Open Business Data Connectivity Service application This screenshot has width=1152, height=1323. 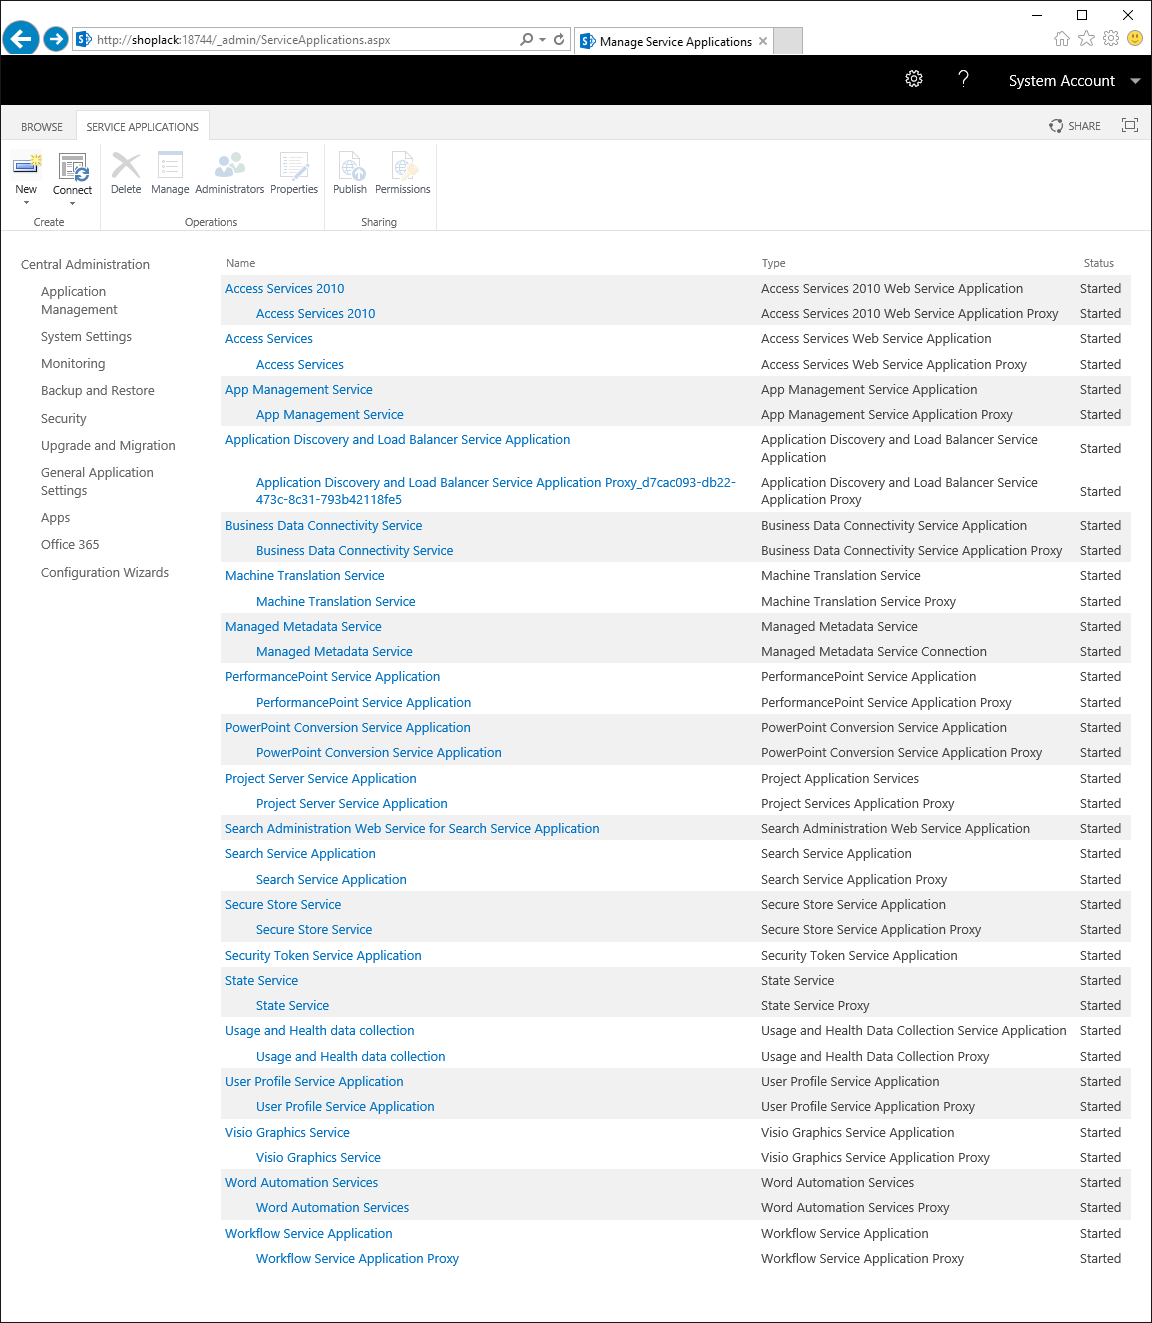click(323, 526)
